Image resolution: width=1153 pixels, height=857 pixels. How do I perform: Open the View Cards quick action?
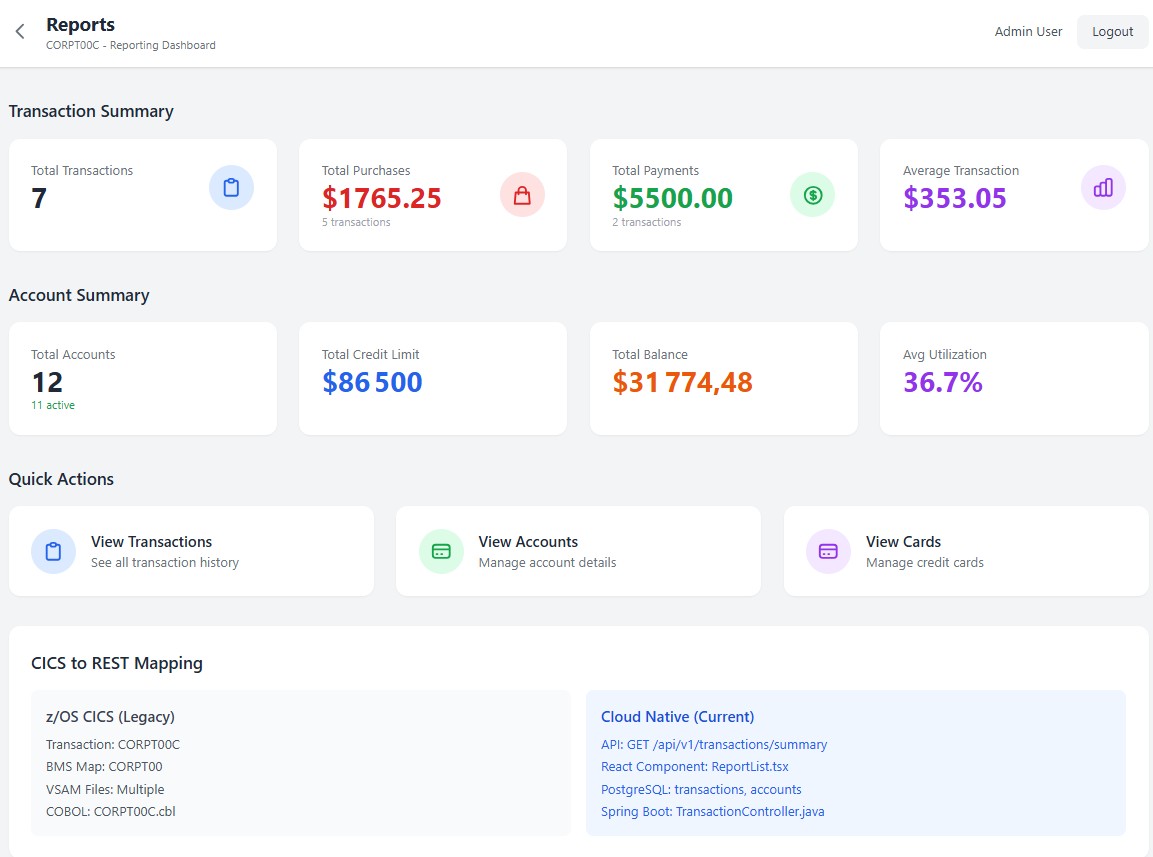[965, 551]
